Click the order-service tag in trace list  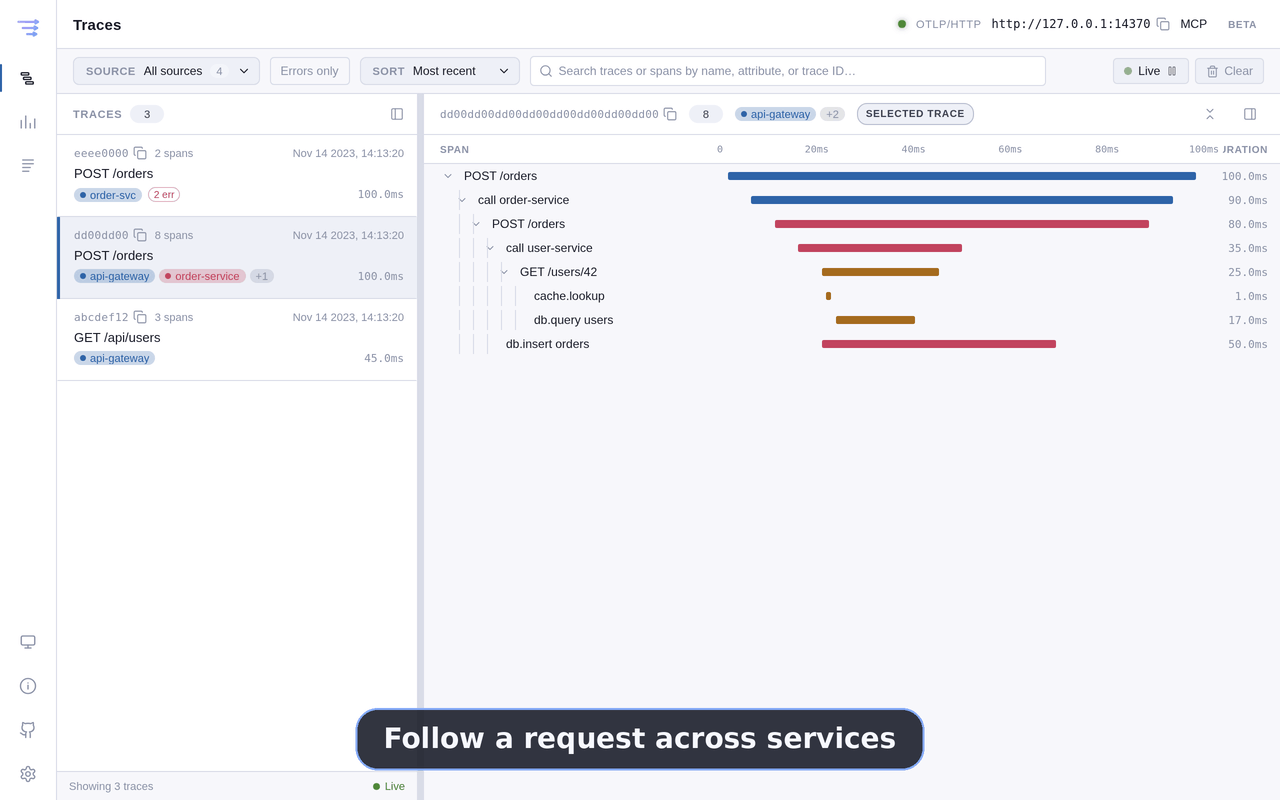click(x=202, y=276)
